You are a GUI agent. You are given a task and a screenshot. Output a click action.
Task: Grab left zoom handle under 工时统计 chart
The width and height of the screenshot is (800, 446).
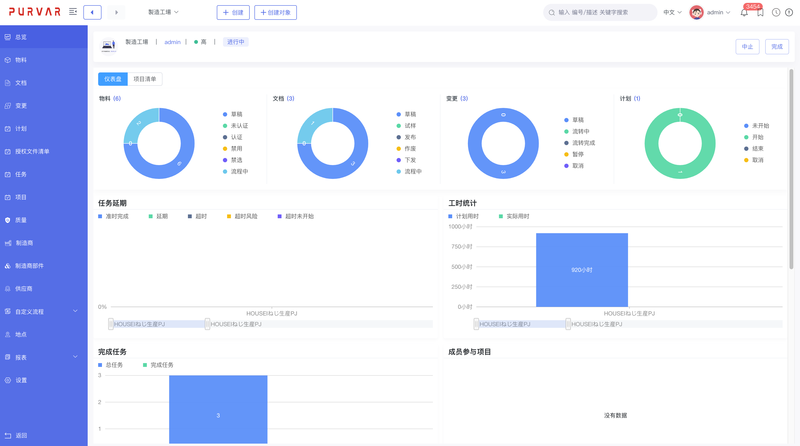476,324
